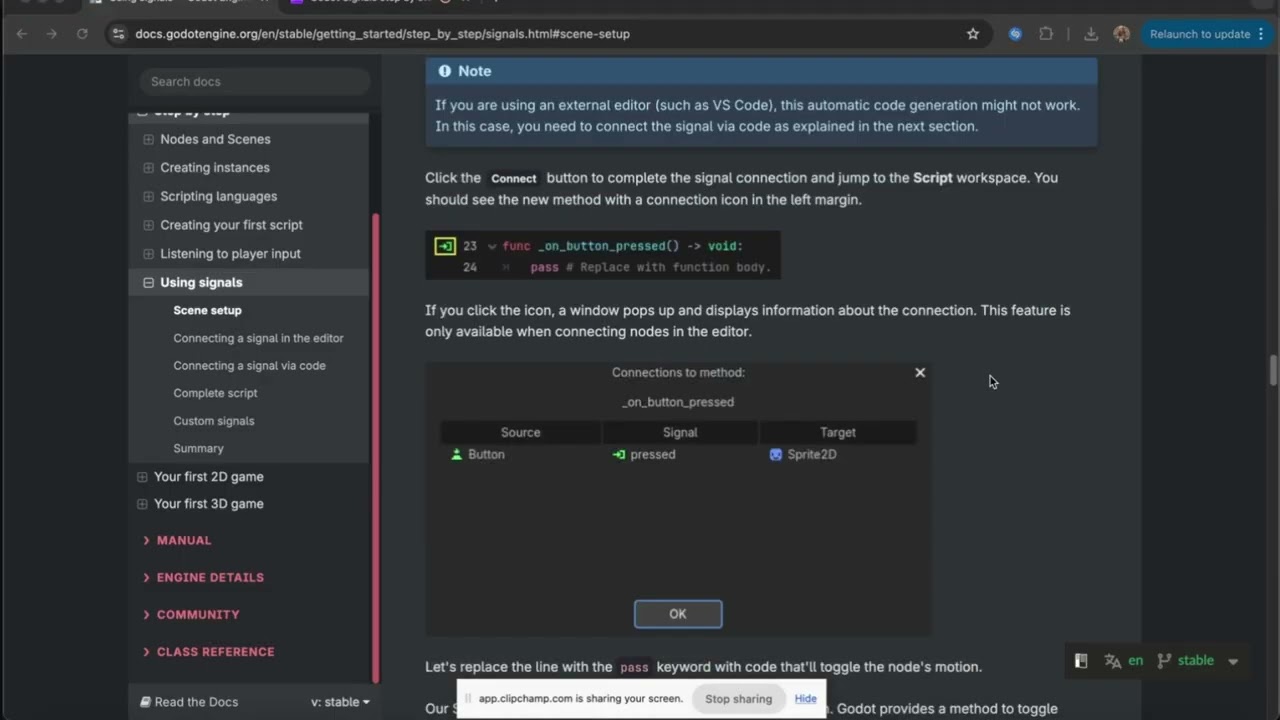Open the v: stable version dropdown

[x=340, y=702]
